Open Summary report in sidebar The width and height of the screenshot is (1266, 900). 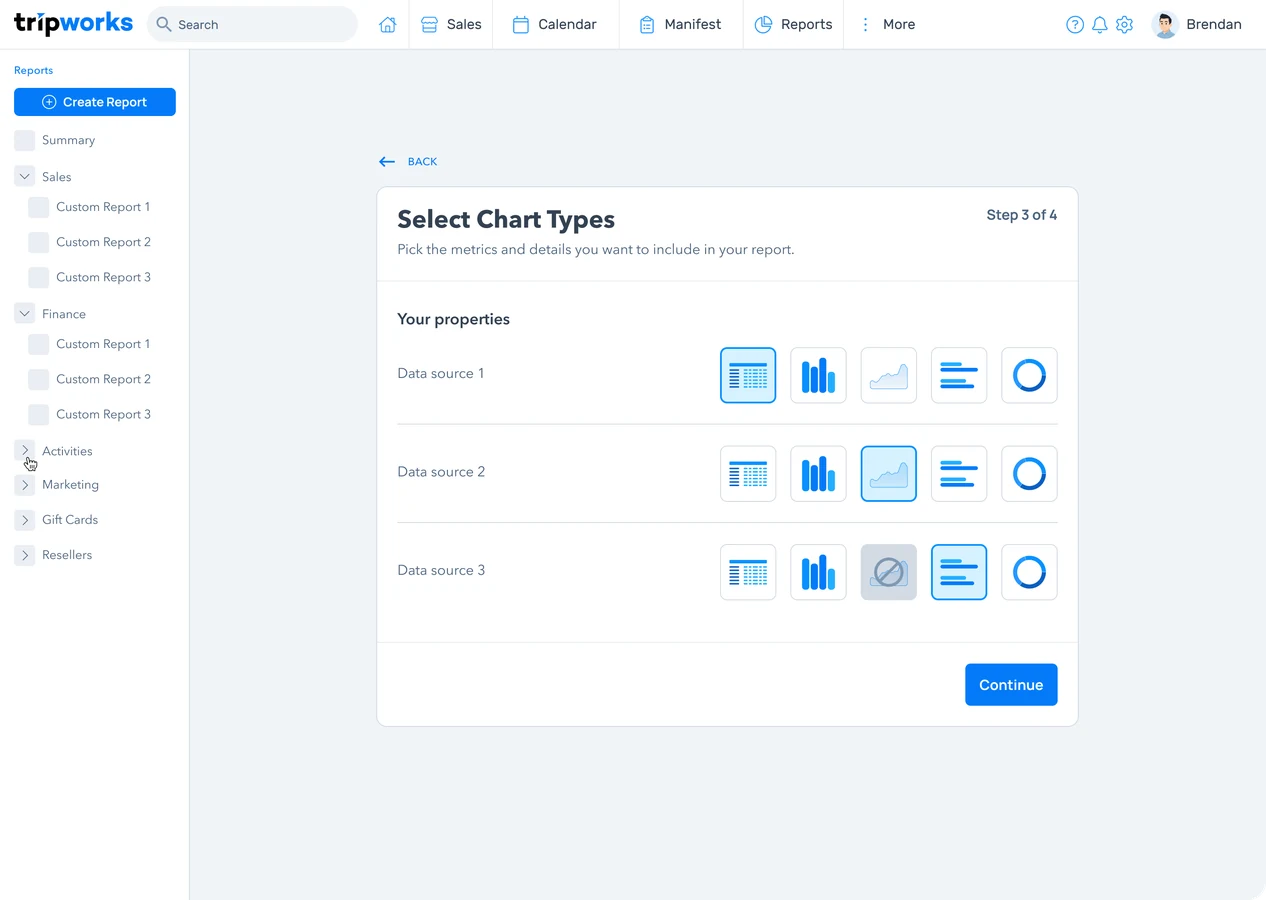coord(68,140)
